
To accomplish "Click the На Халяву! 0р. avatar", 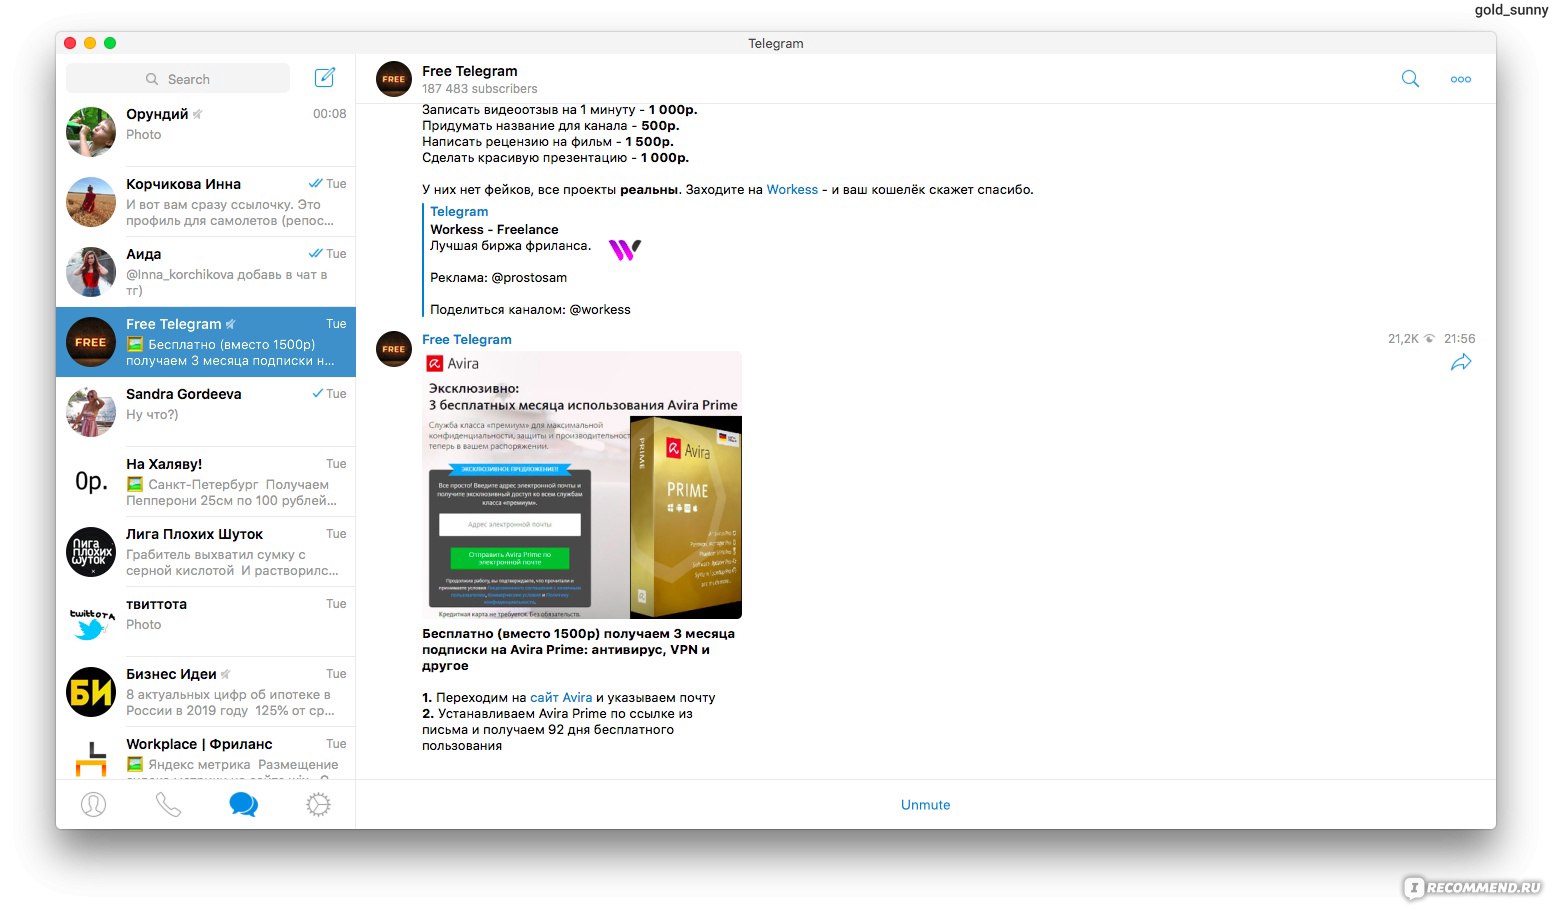I will [x=91, y=482].
